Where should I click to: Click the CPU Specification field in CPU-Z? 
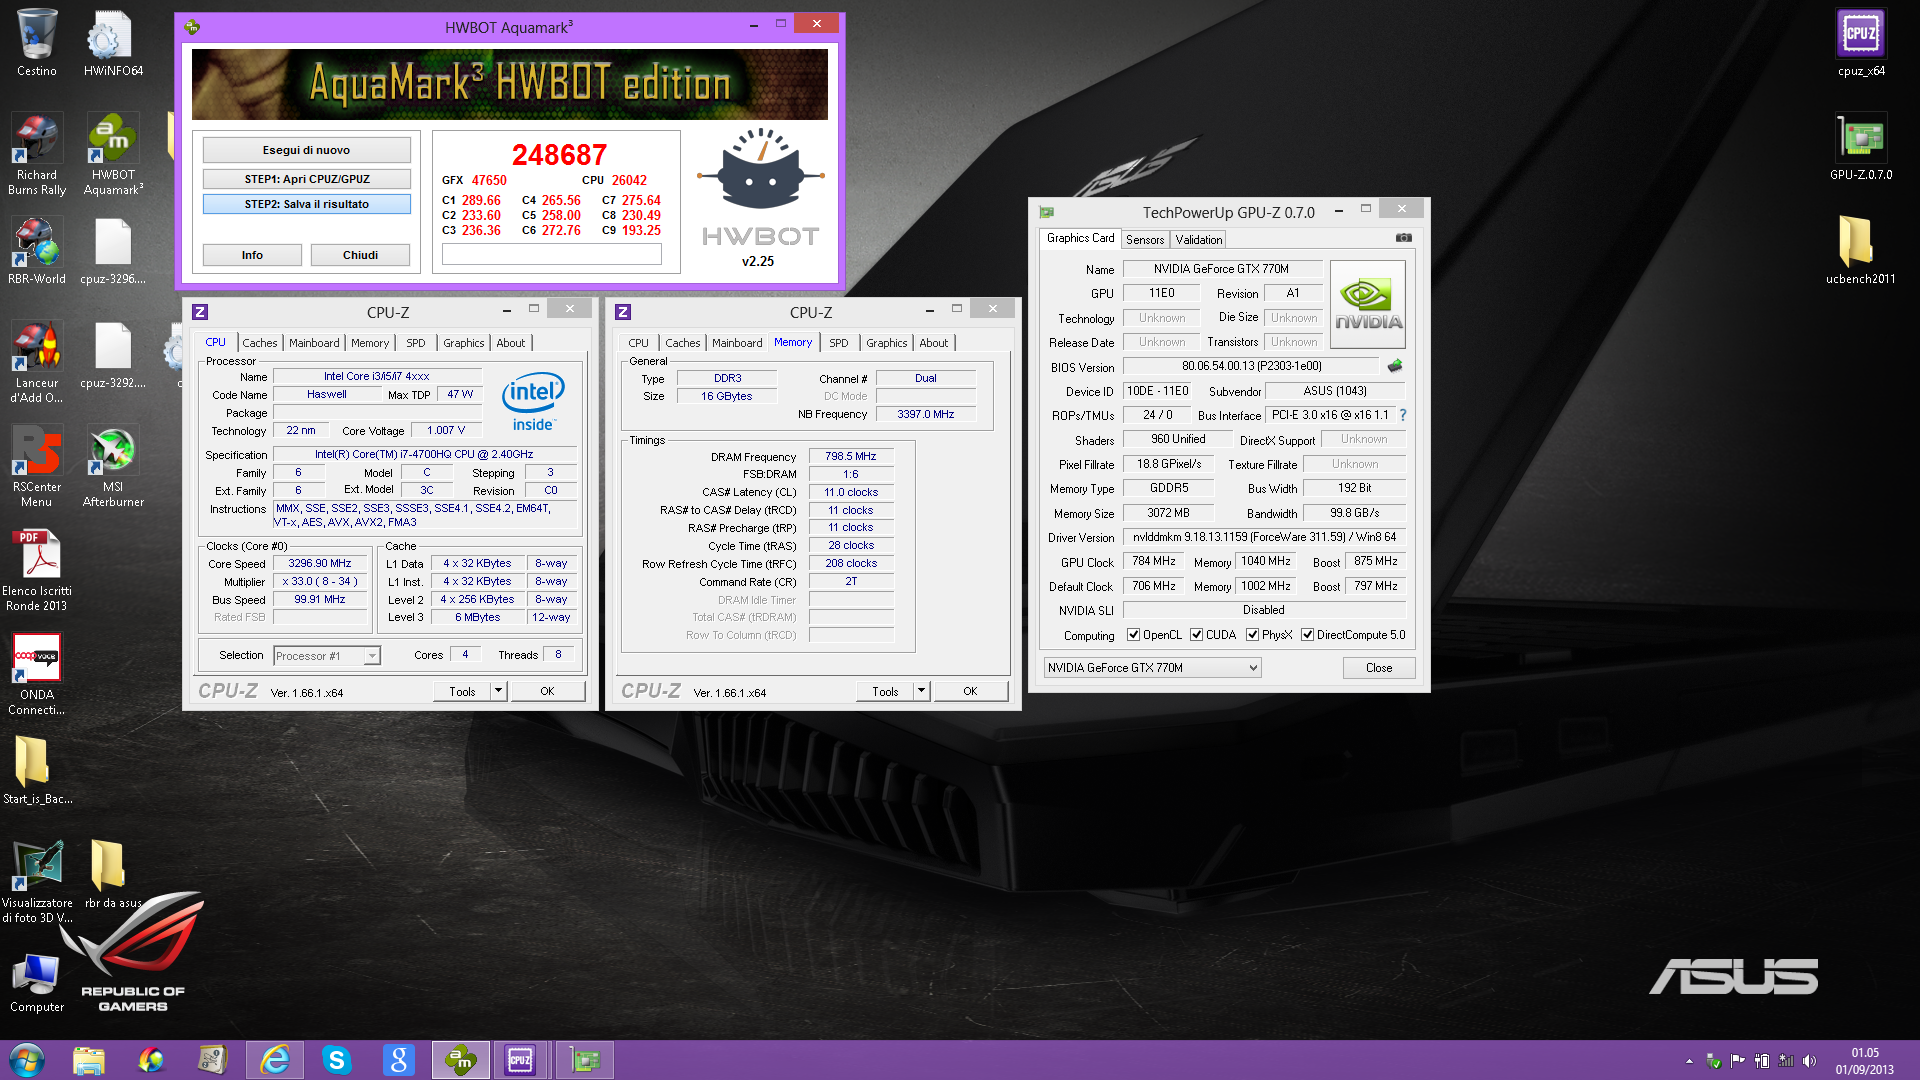pyautogui.click(x=425, y=454)
